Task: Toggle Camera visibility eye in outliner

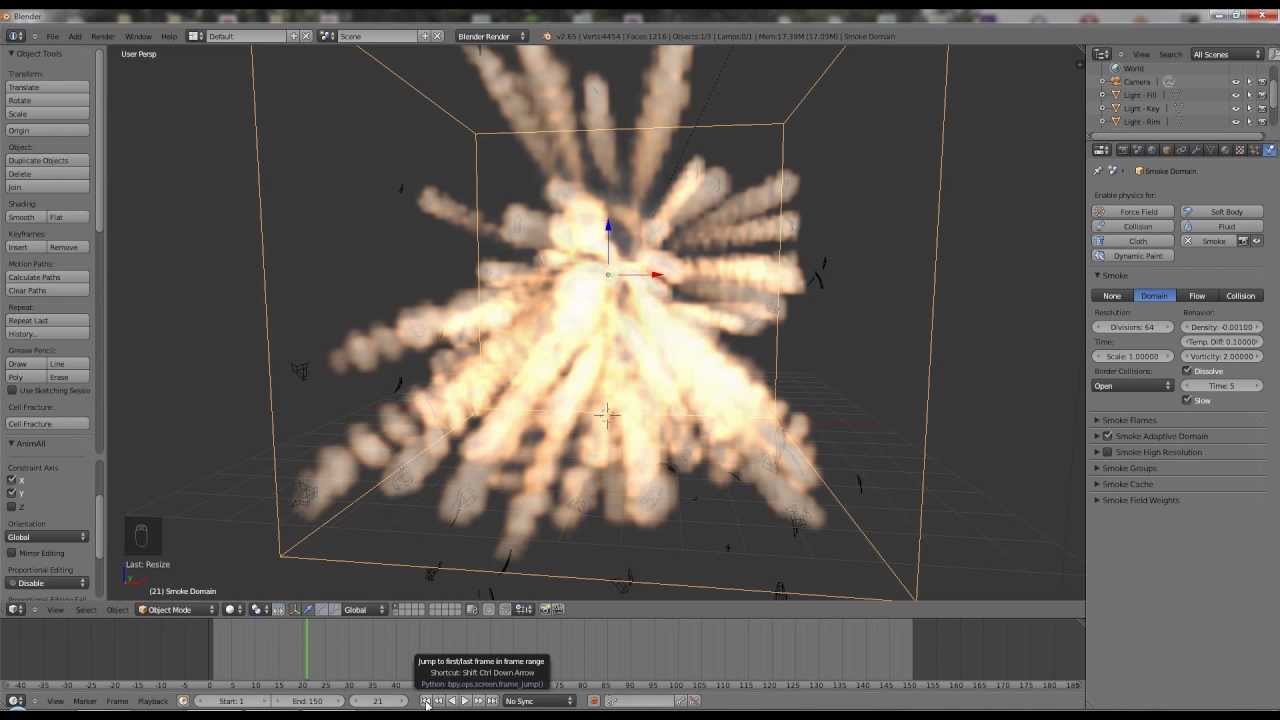Action: point(1236,82)
